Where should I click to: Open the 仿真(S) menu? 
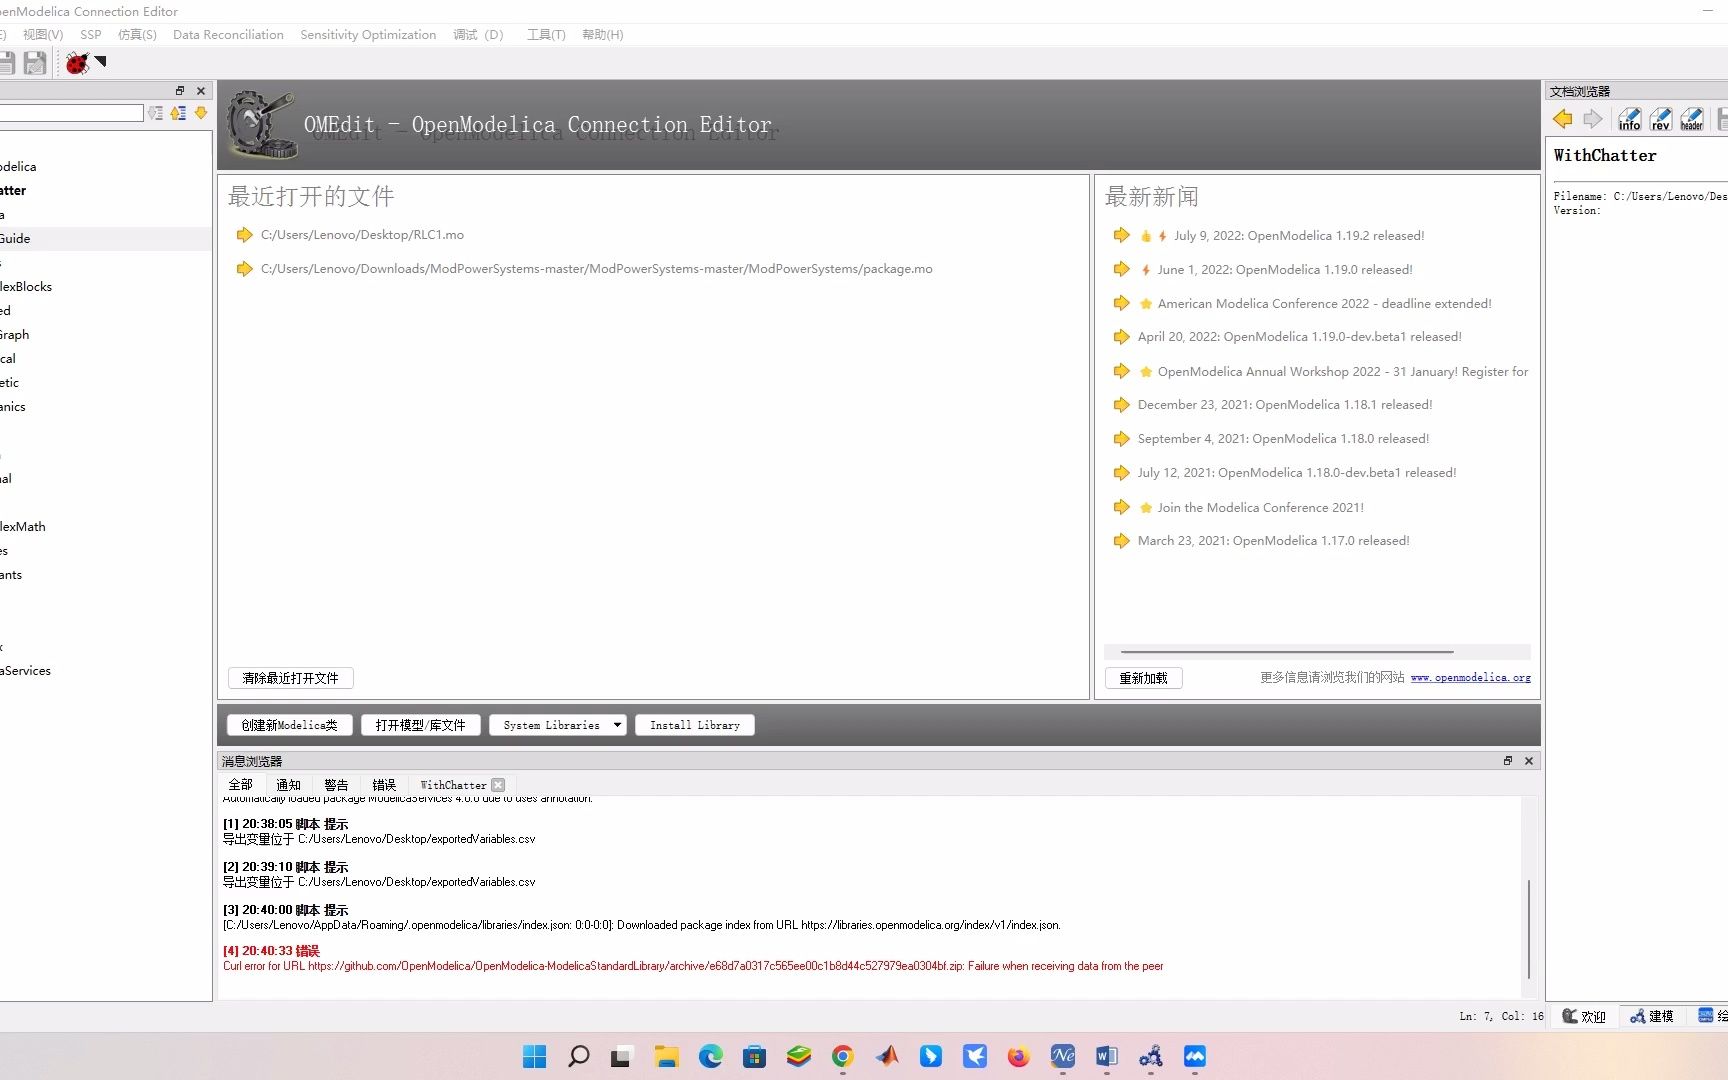tap(137, 34)
